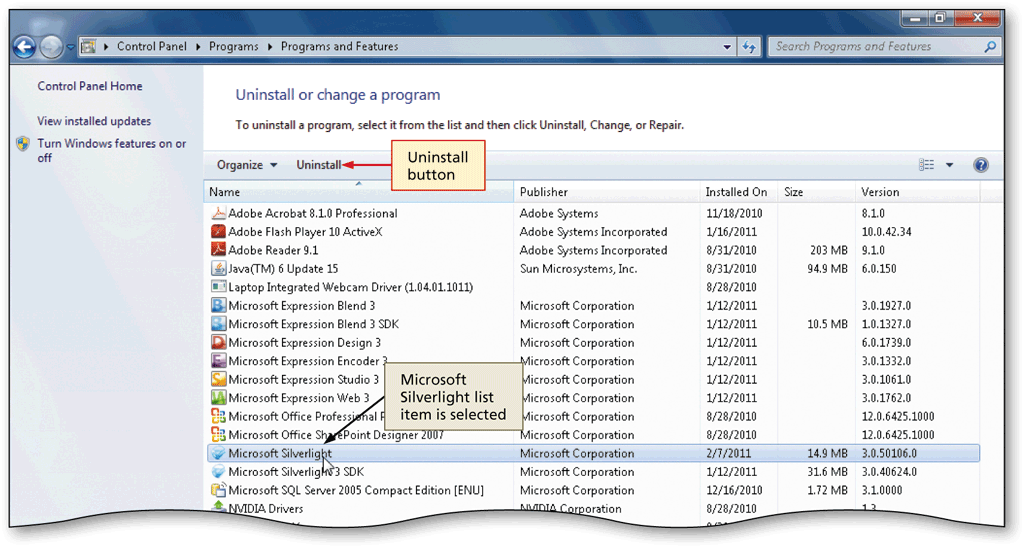Click the Java(TM) 6 Update 15 icon
This screenshot has height=547, width=1024.
click(x=218, y=268)
